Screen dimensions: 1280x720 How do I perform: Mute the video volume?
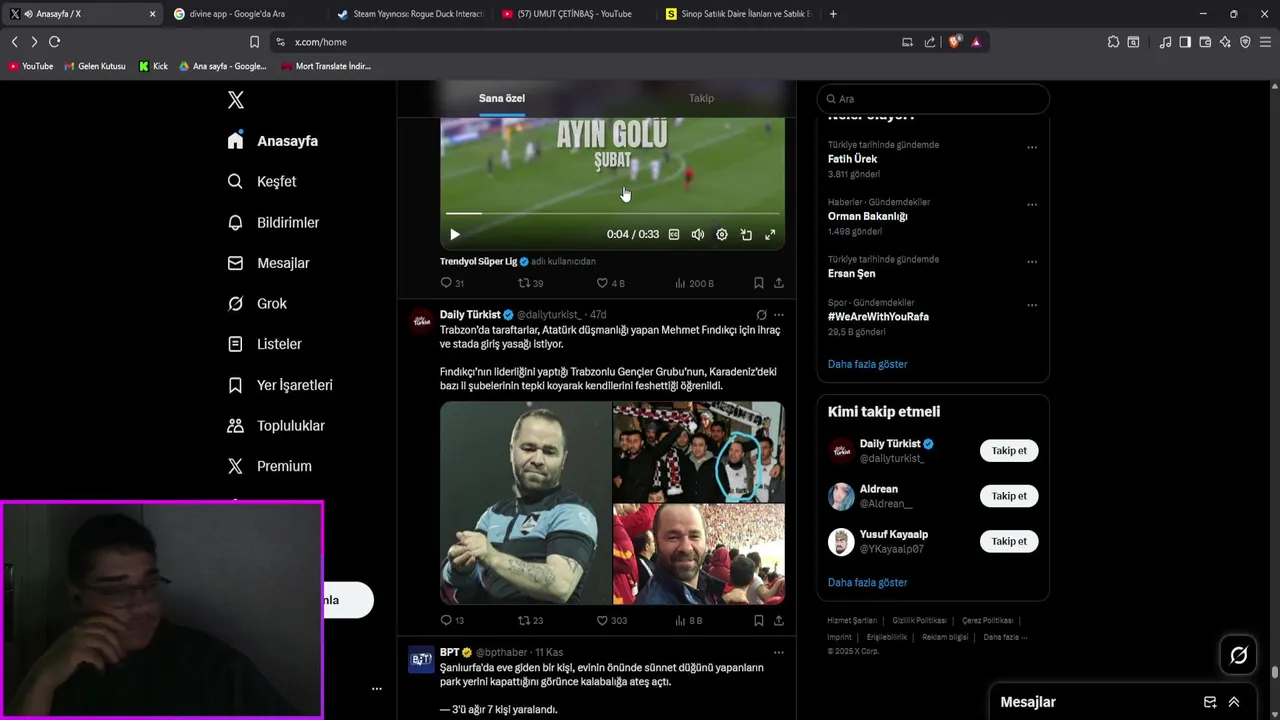[698, 234]
